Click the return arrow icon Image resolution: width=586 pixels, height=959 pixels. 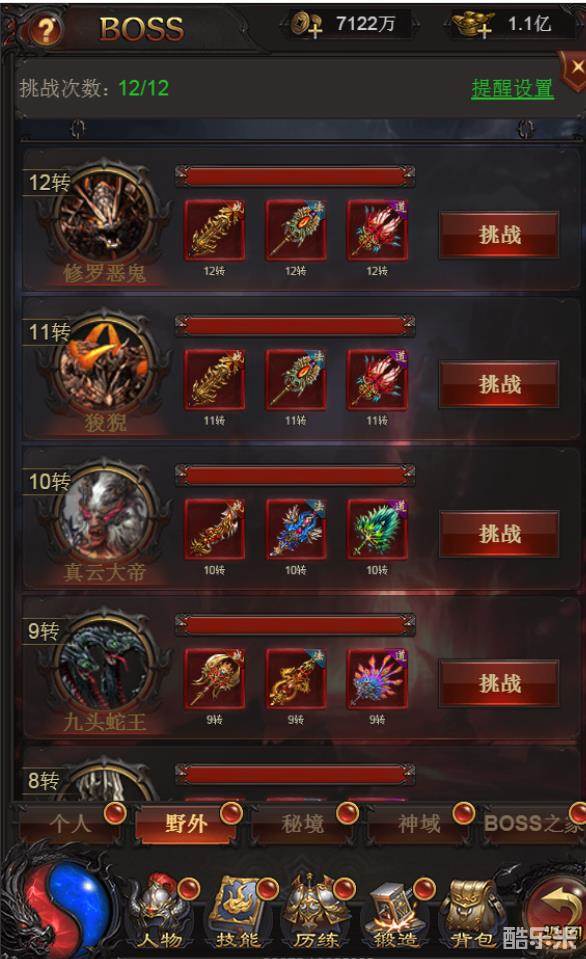pos(555,906)
